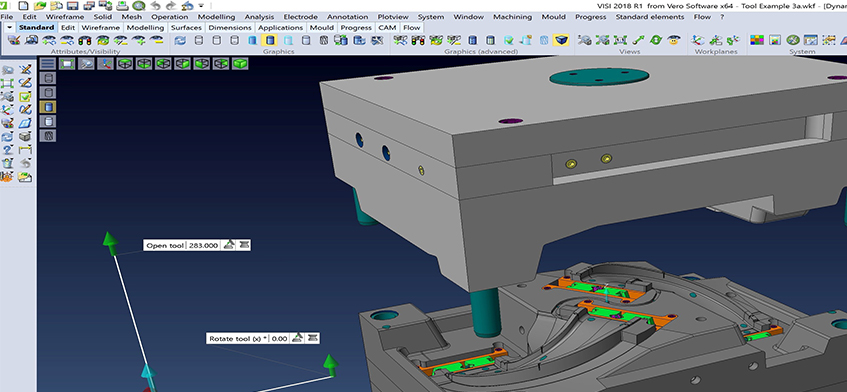847x392 pixels.
Task: Switch to the Applications ribbon tab
Action: click(x=280, y=28)
